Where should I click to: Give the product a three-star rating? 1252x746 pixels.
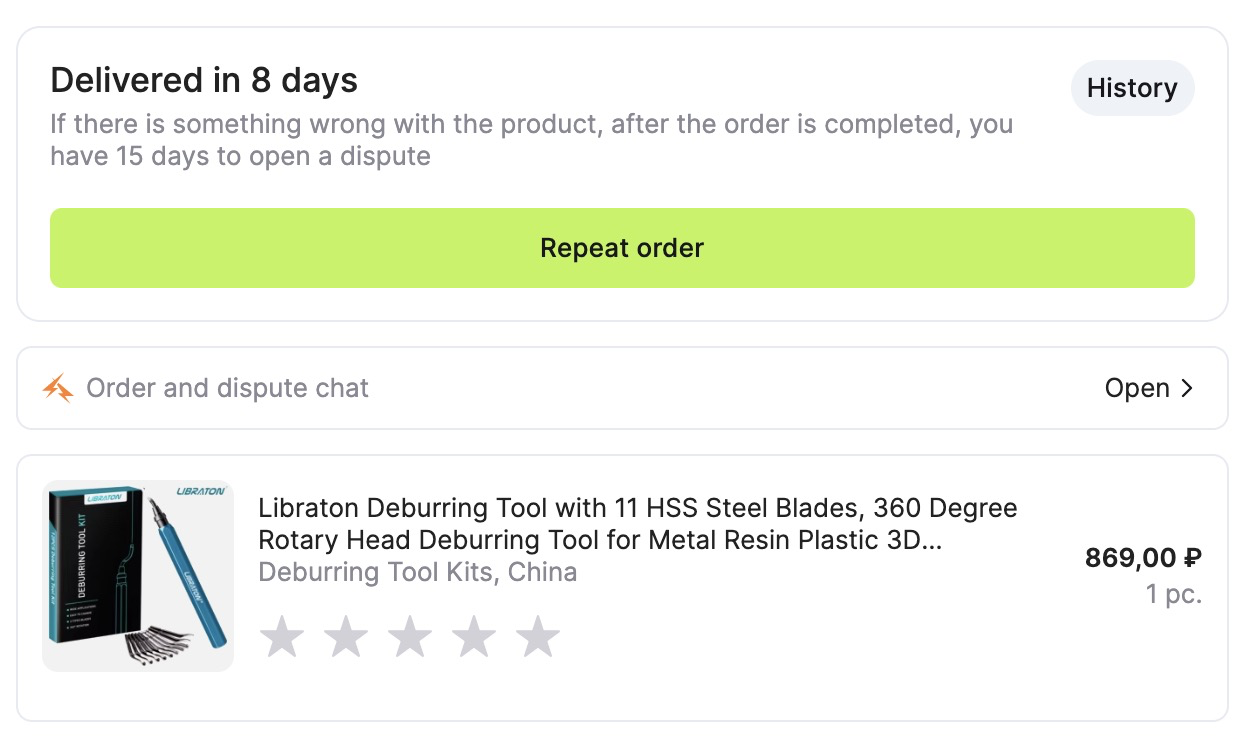(410, 637)
